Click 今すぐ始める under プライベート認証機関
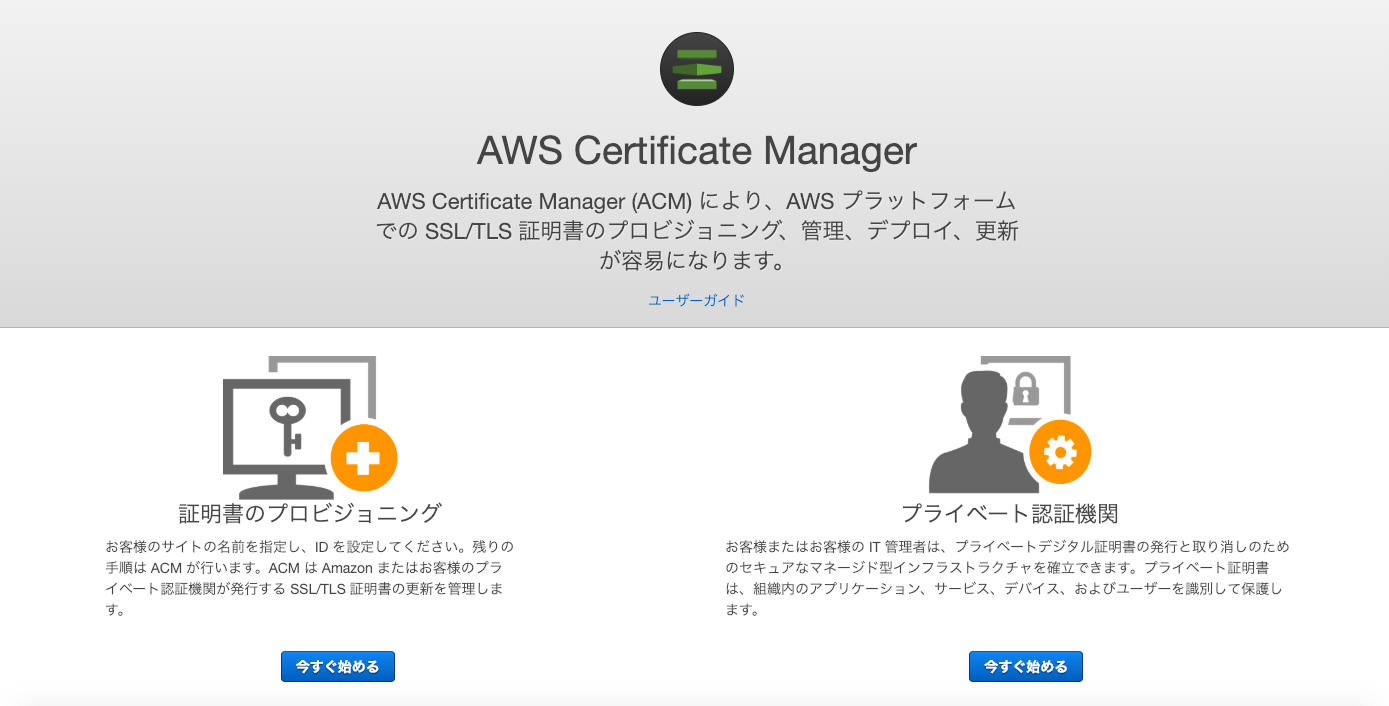1389x706 pixels. click(1025, 666)
